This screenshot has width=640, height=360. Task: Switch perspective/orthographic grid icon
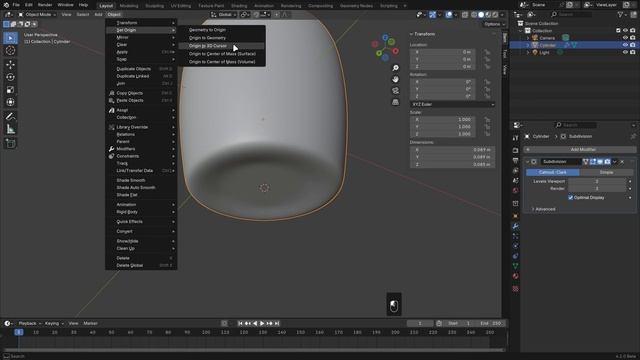click(395, 102)
